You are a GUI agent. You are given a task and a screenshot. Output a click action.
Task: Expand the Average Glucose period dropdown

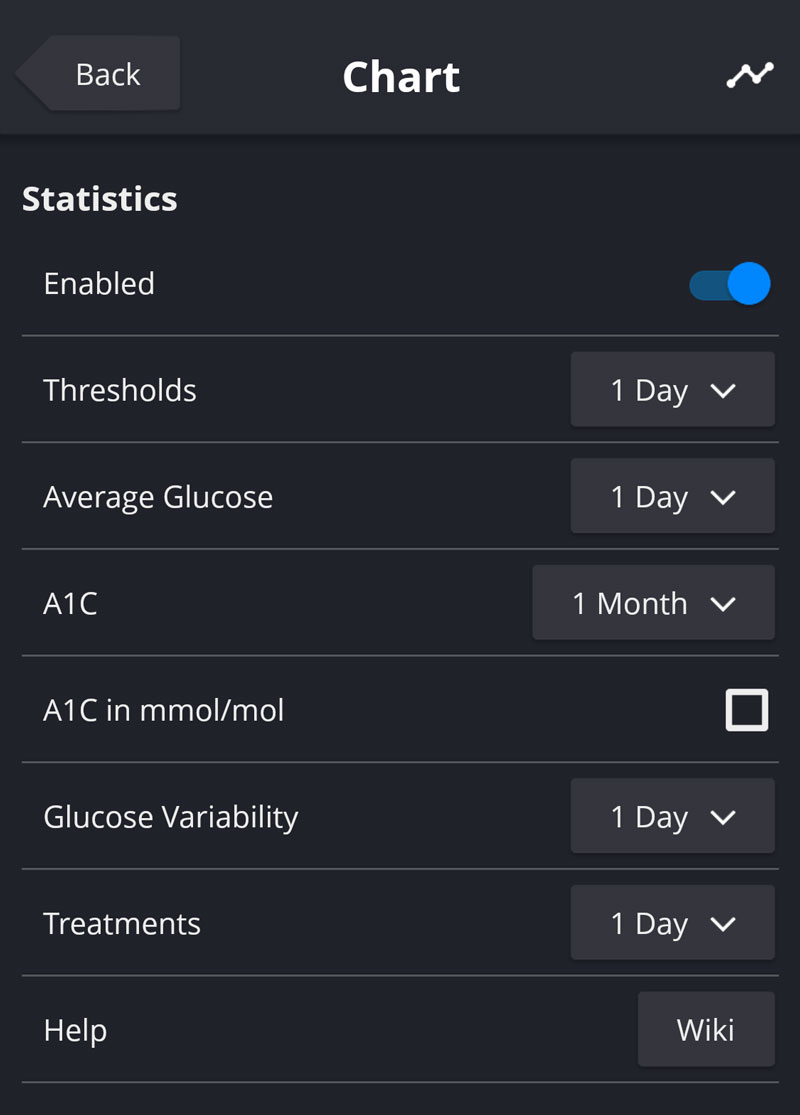[672, 497]
